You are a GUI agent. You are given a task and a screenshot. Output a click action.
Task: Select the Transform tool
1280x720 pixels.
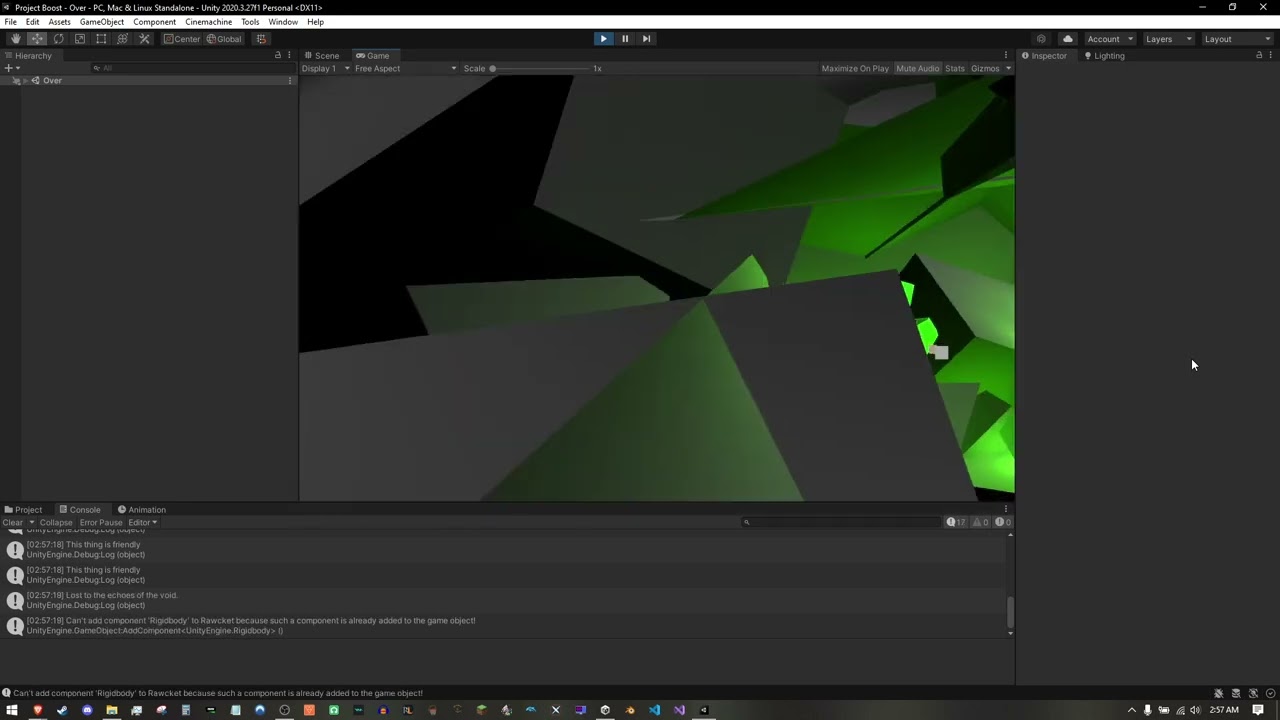click(x=123, y=39)
